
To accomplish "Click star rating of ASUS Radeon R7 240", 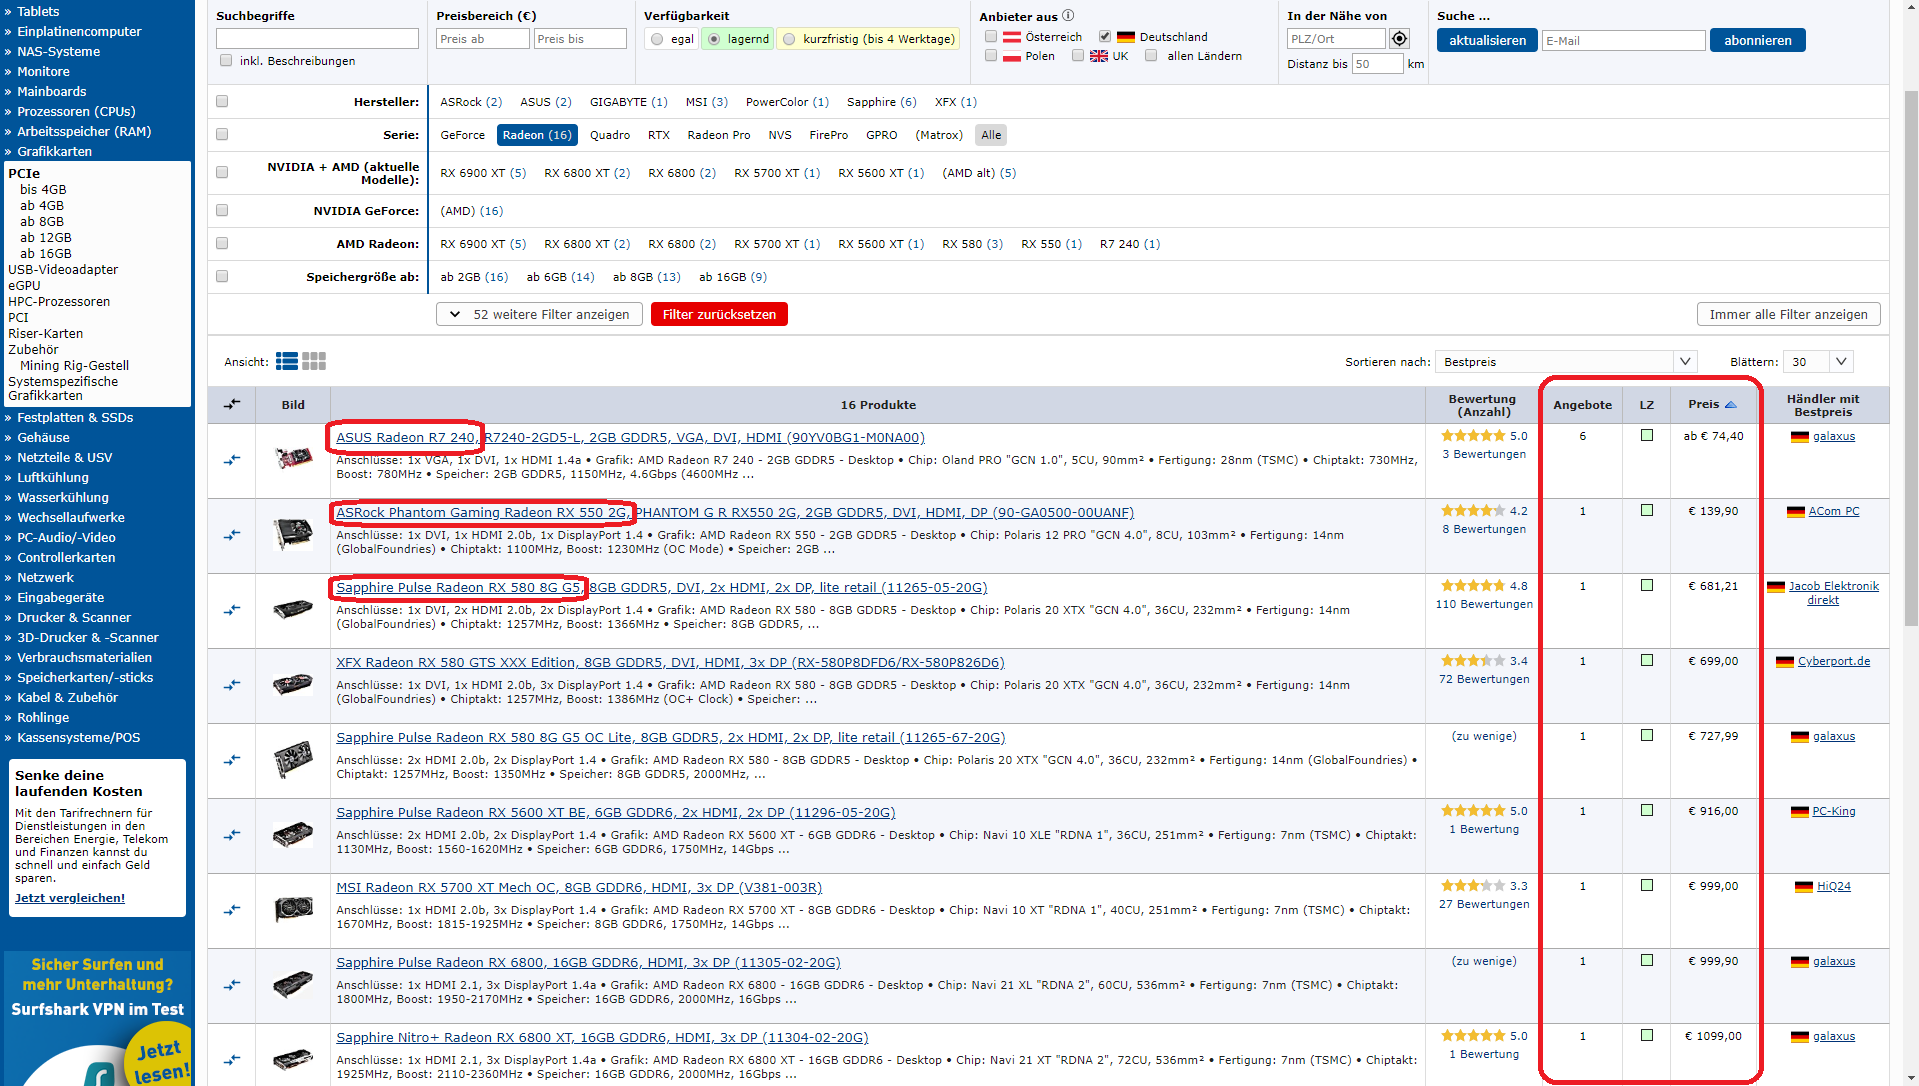I will [1473, 436].
